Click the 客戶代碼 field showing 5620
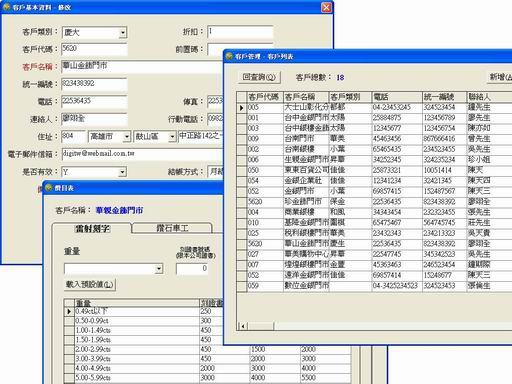Screen dimensions: 512x384 pyautogui.click(x=94, y=49)
